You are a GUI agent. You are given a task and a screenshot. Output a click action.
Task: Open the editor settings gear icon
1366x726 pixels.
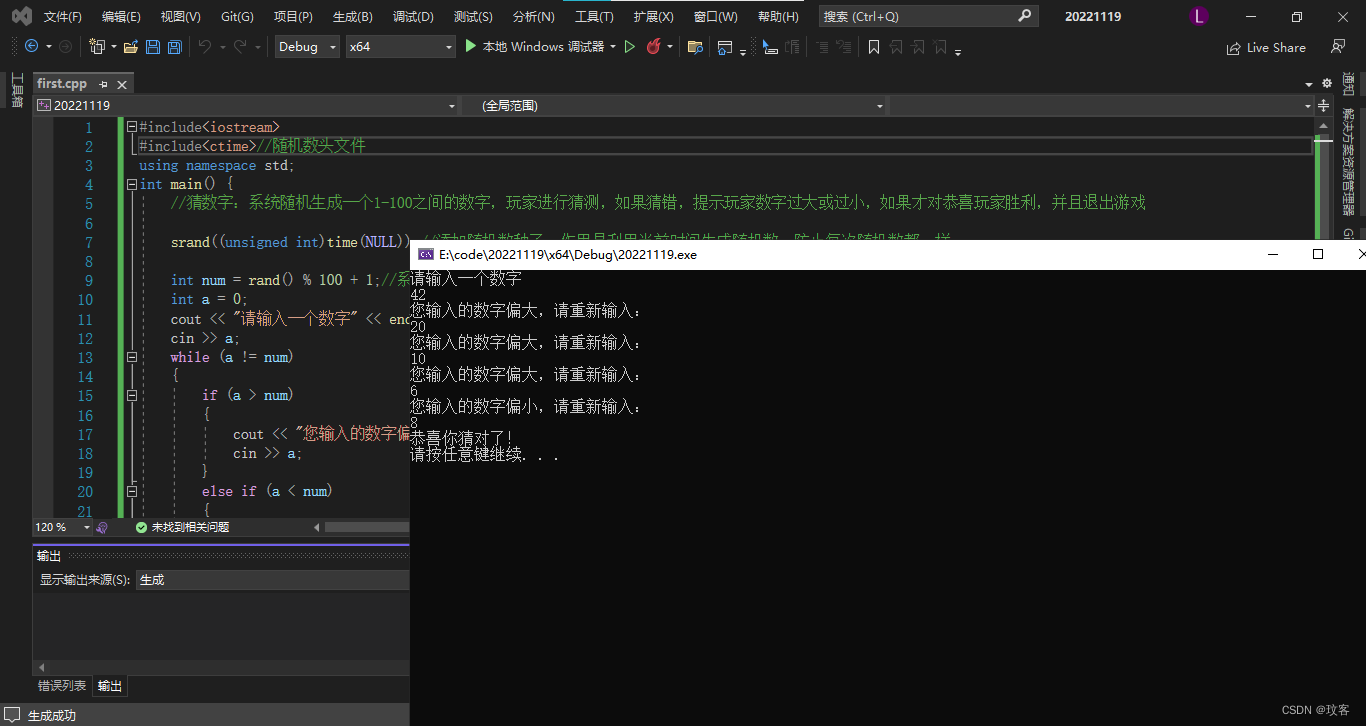coord(1327,84)
